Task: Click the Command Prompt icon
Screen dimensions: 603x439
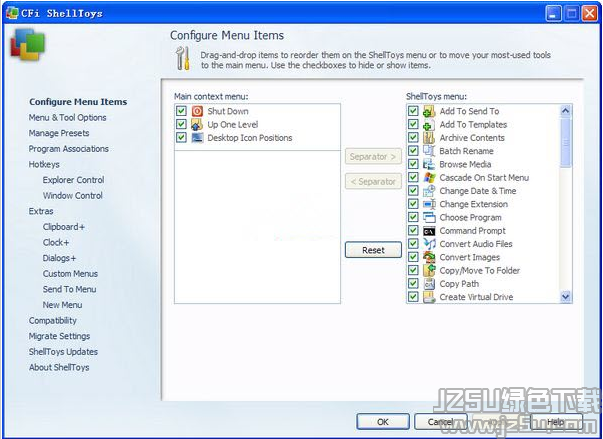Action: pos(429,231)
